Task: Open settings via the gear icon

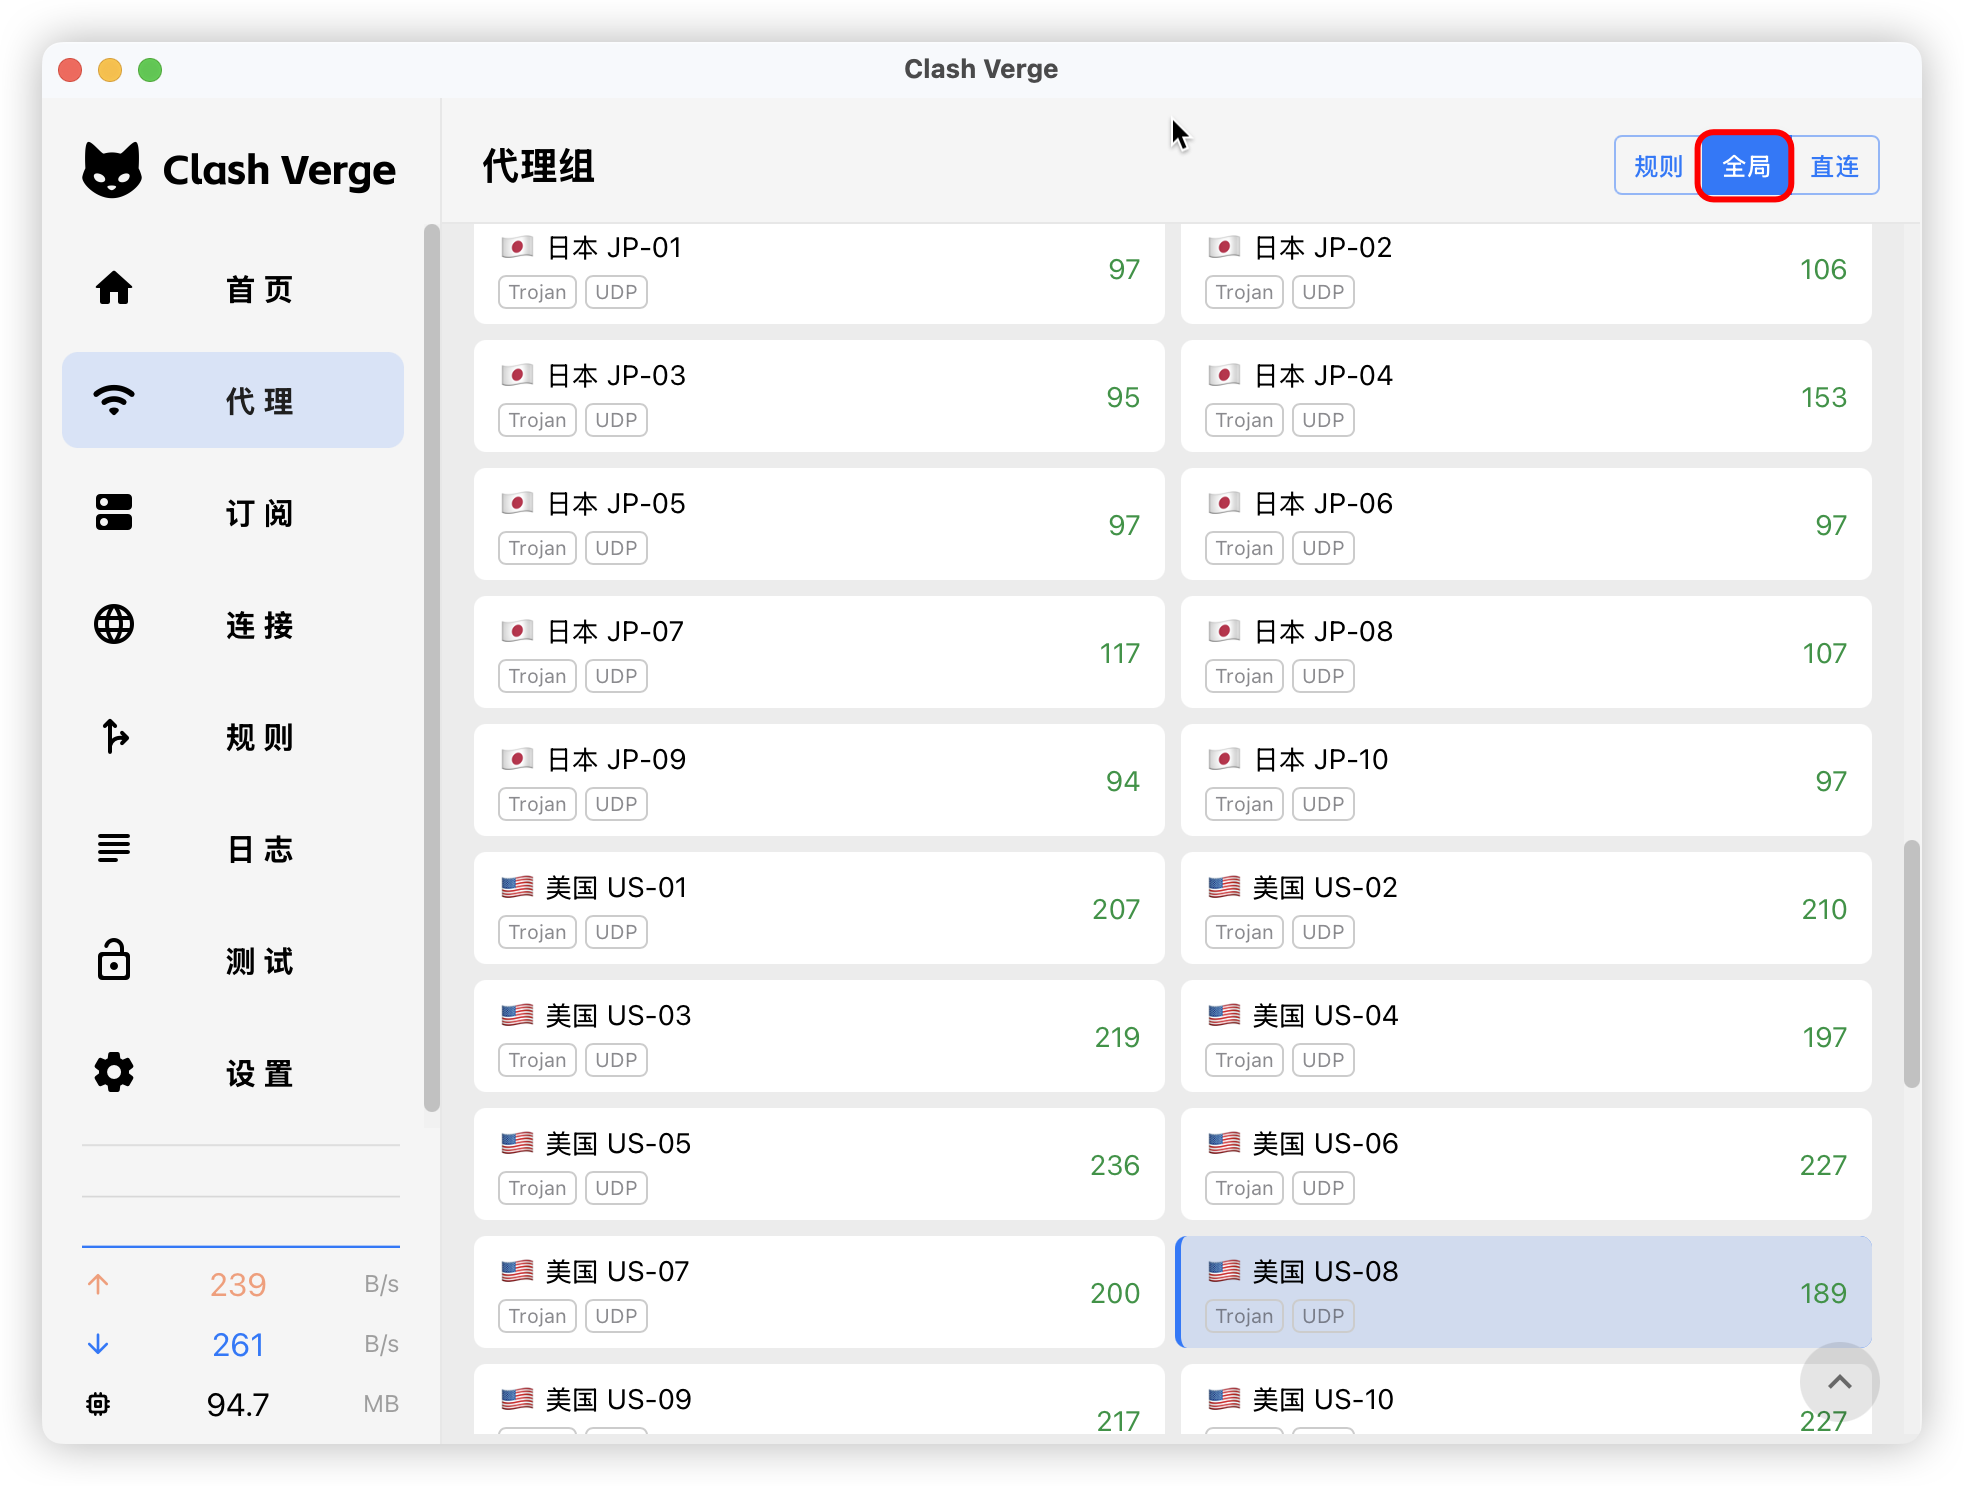Action: coord(114,1072)
